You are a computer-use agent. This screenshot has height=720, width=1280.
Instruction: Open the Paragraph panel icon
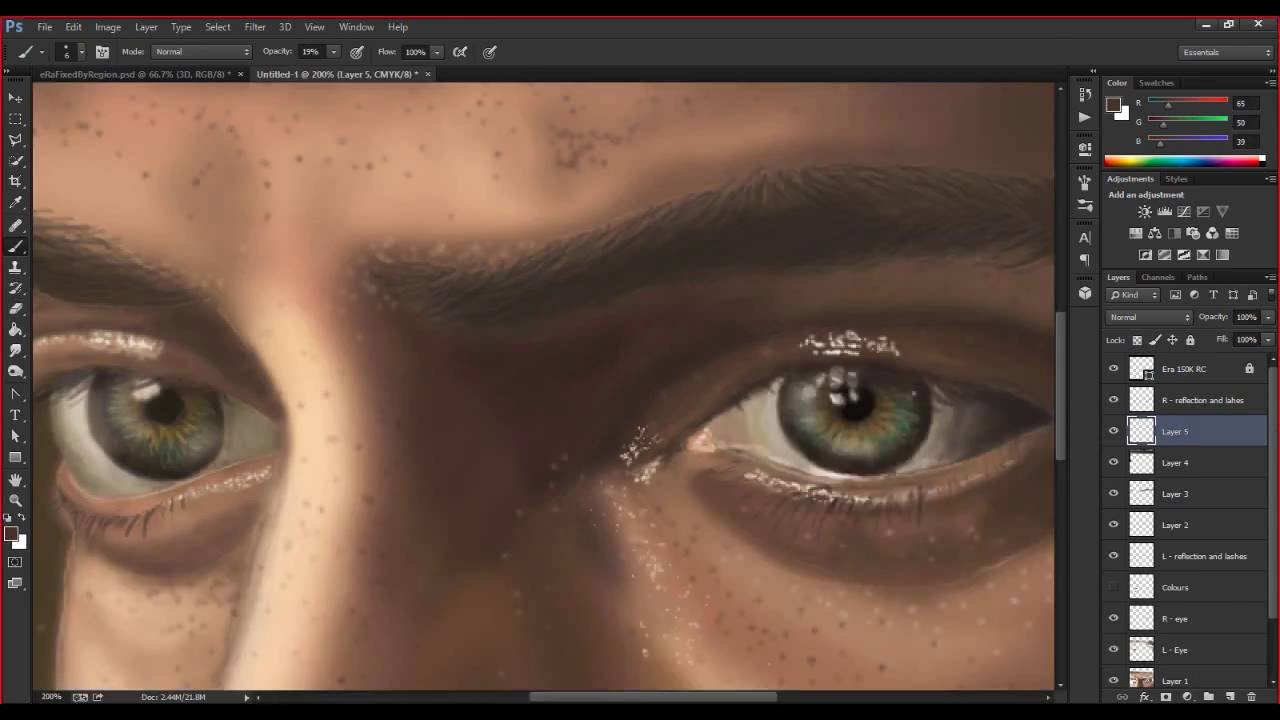pyautogui.click(x=1085, y=260)
